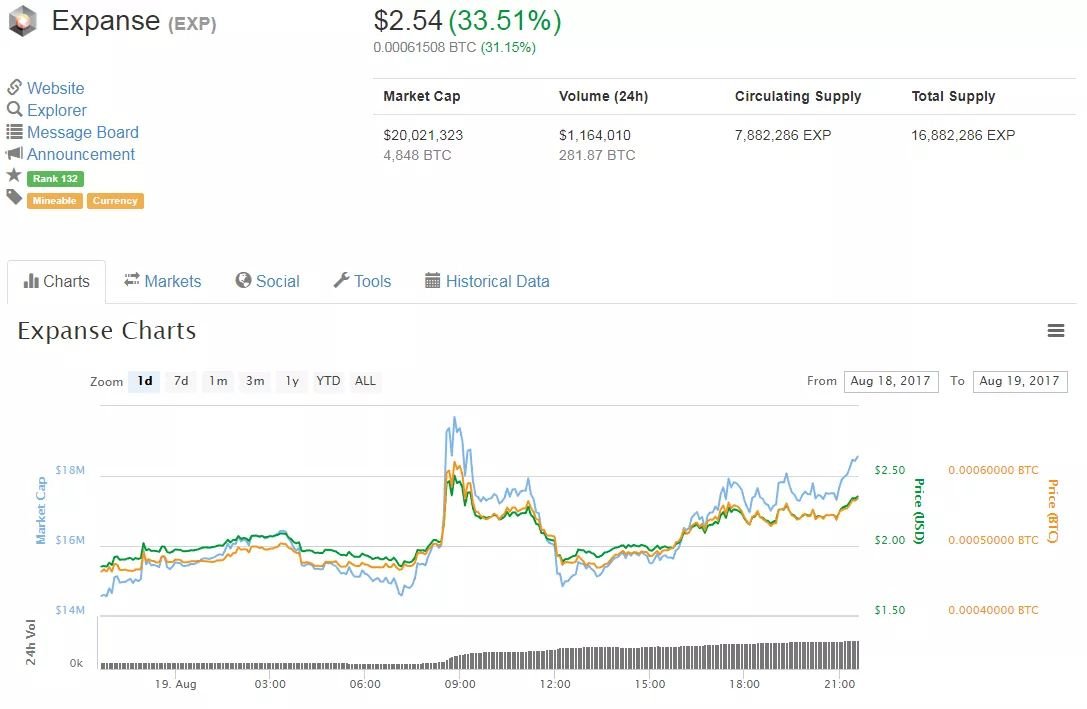Go to the Message Board link
The image size is (1087, 709).
pos(82,132)
